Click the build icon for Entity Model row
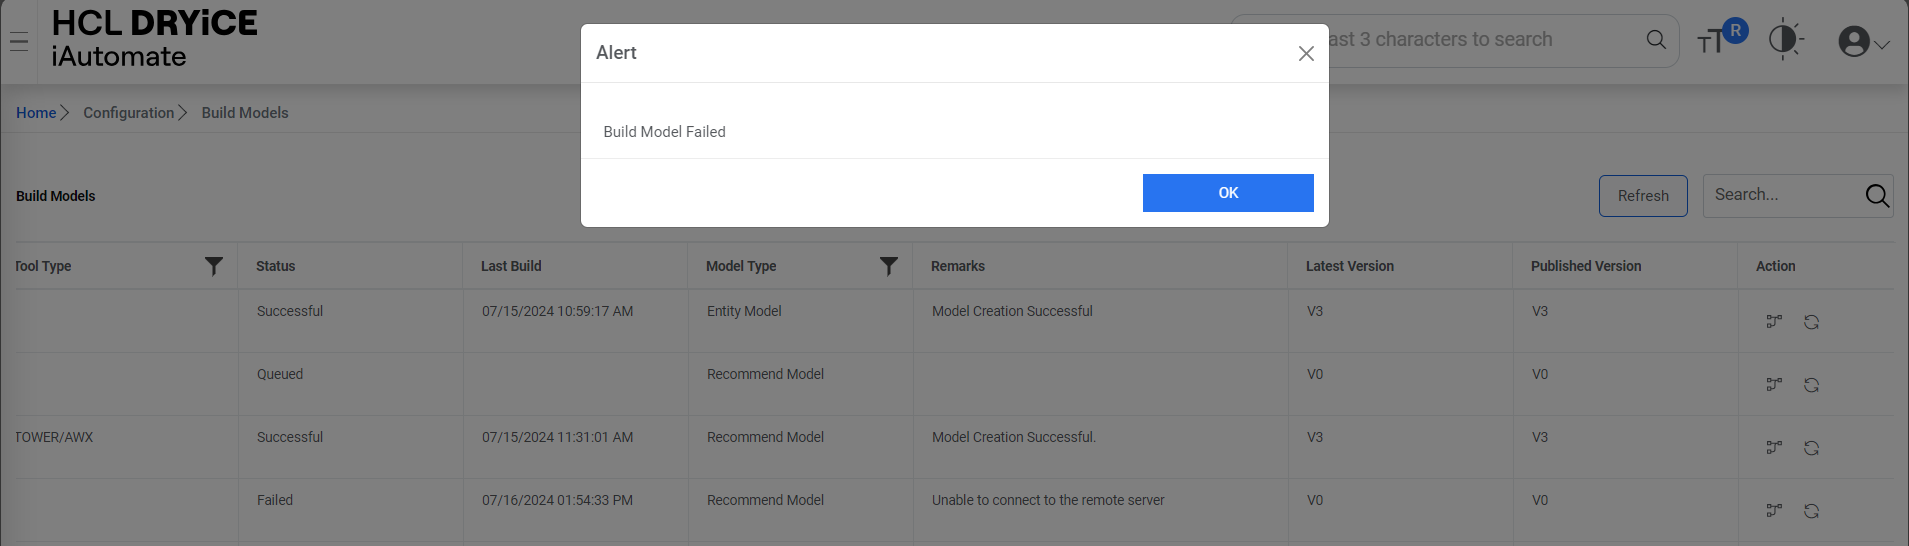This screenshot has width=1909, height=546. (x=1774, y=322)
